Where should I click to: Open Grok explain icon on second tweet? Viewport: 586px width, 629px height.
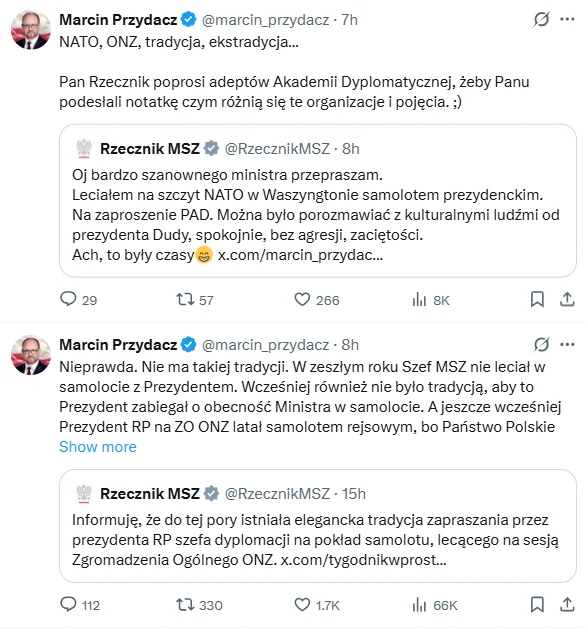(541, 344)
